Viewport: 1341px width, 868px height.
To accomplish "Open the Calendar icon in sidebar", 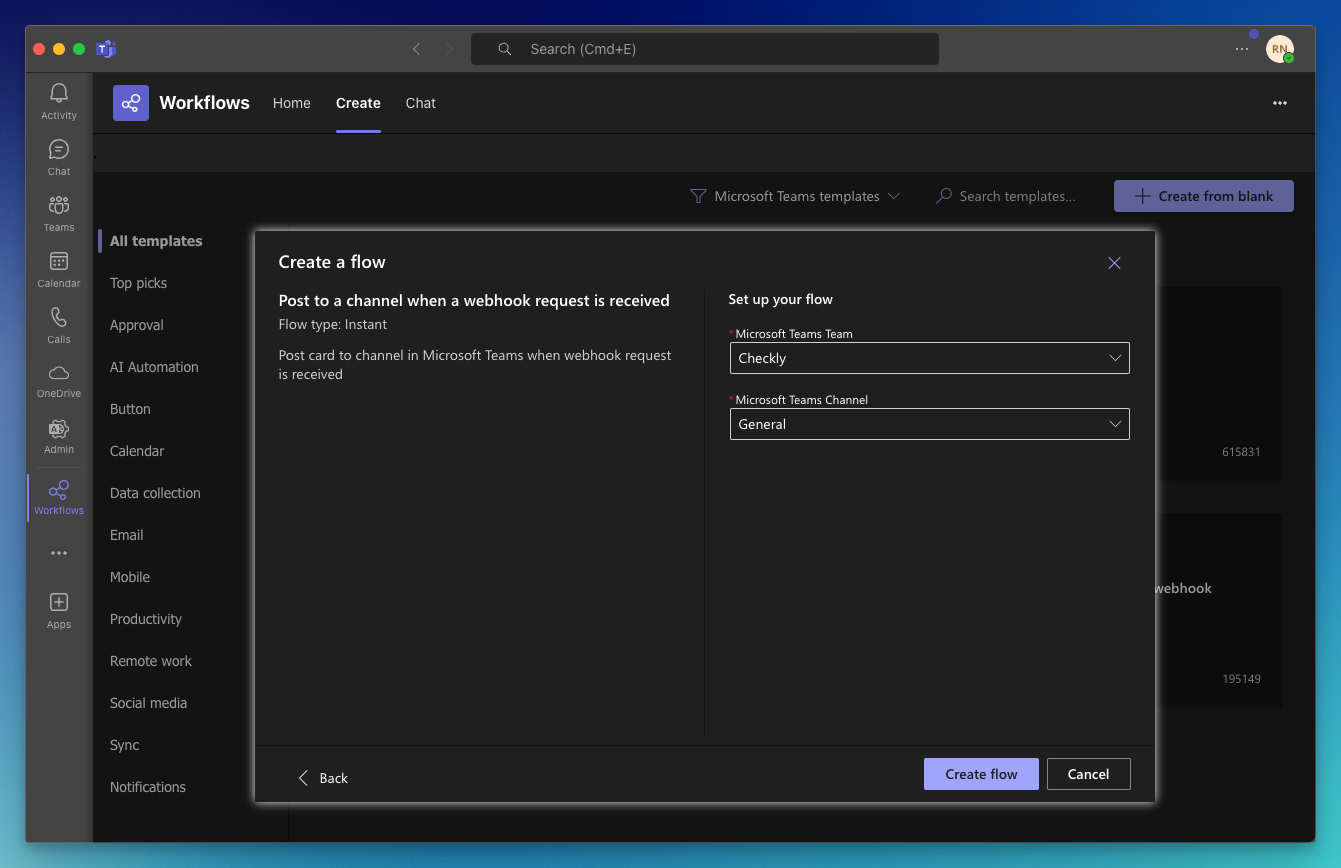I will click(58, 267).
